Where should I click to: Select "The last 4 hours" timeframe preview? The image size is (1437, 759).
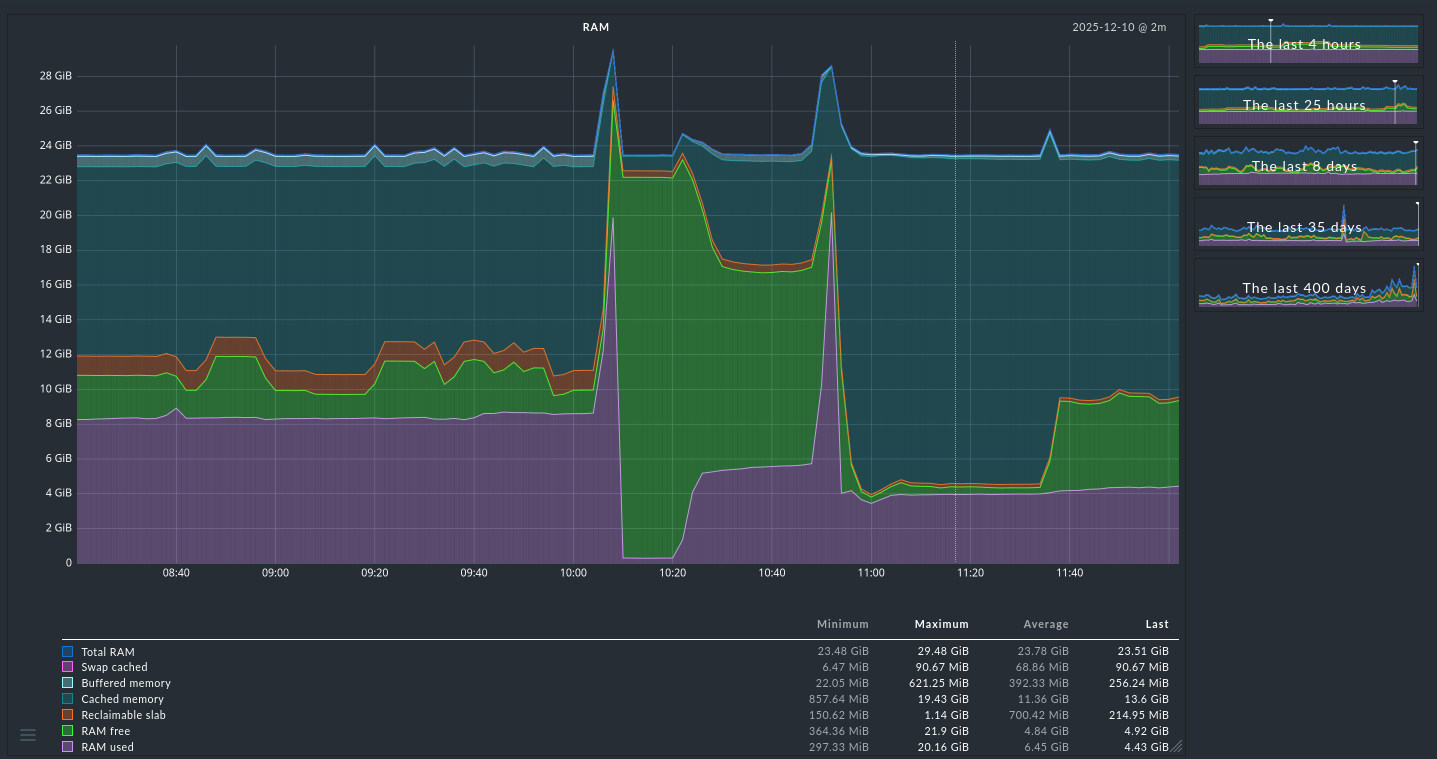point(1308,42)
